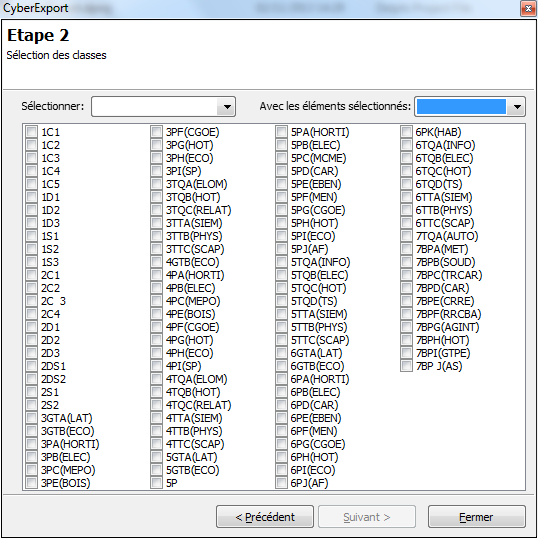The height and width of the screenshot is (539, 538).
Task: Tick the 3PF(CGOE) class checkbox
Action: pyautogui.click(x=156, y=132)
